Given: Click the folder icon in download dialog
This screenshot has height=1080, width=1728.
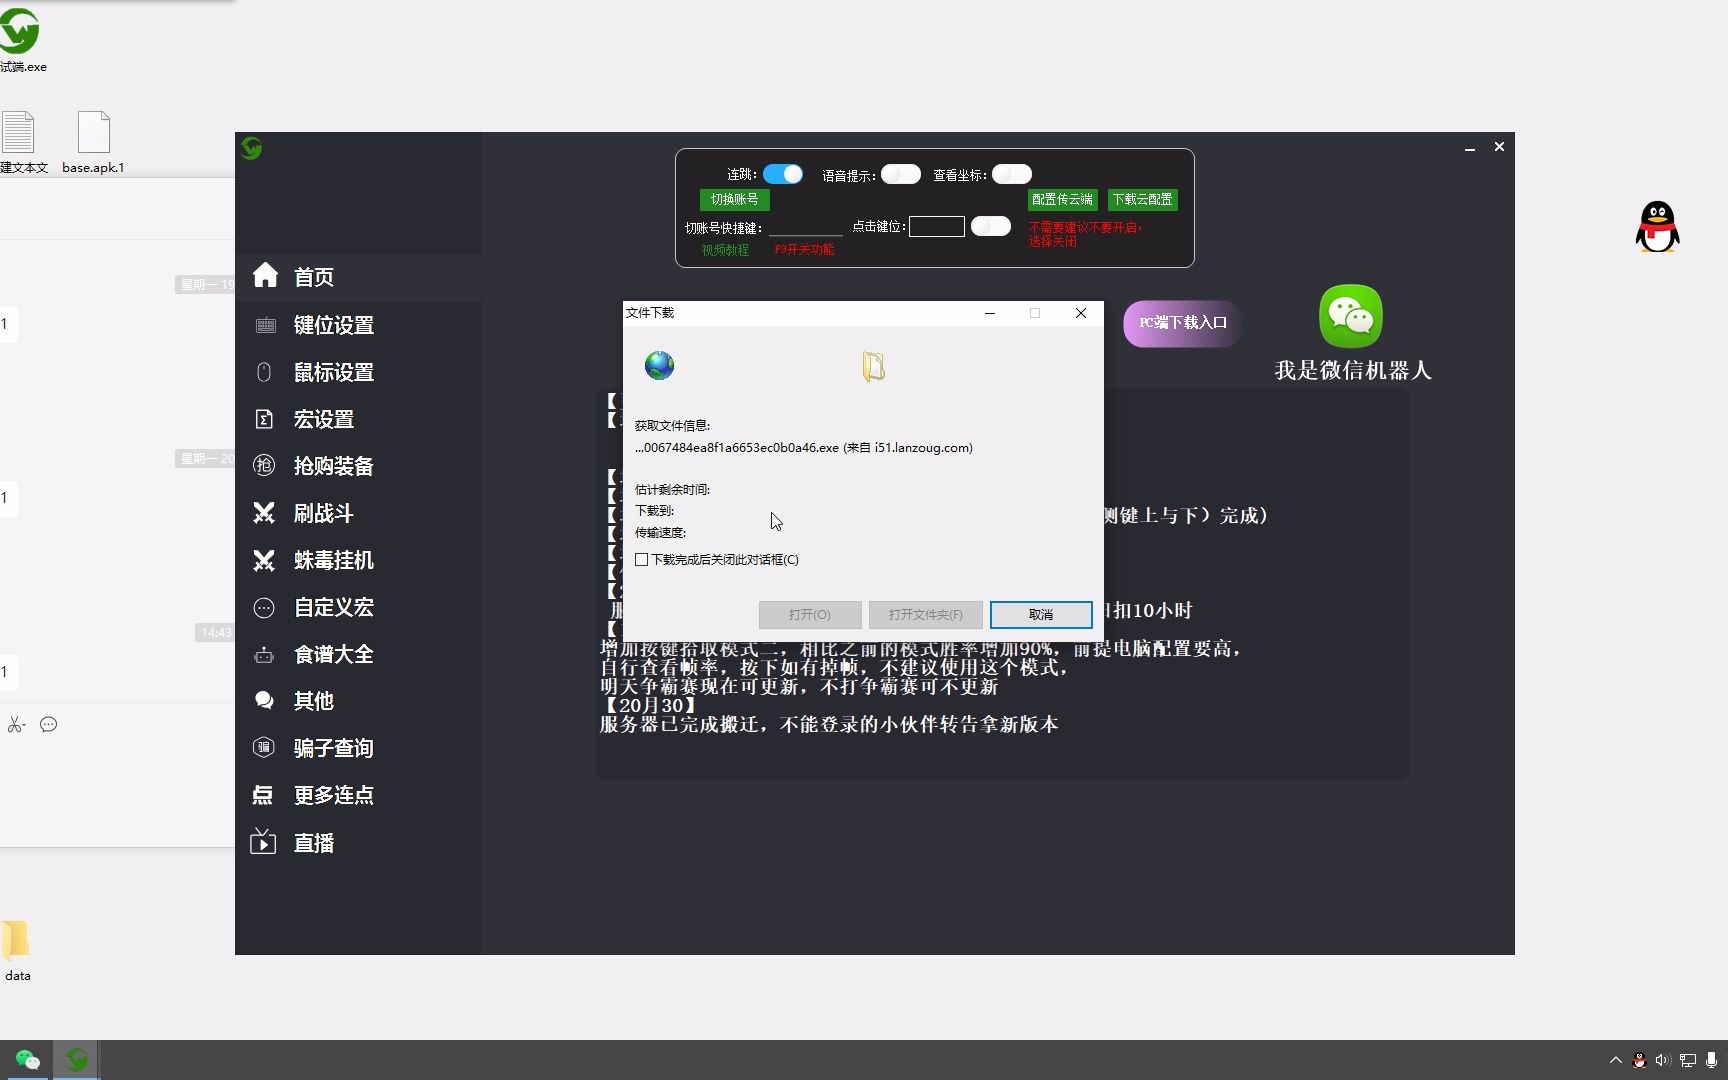Looking at the screenshot, I should point(873,366).
